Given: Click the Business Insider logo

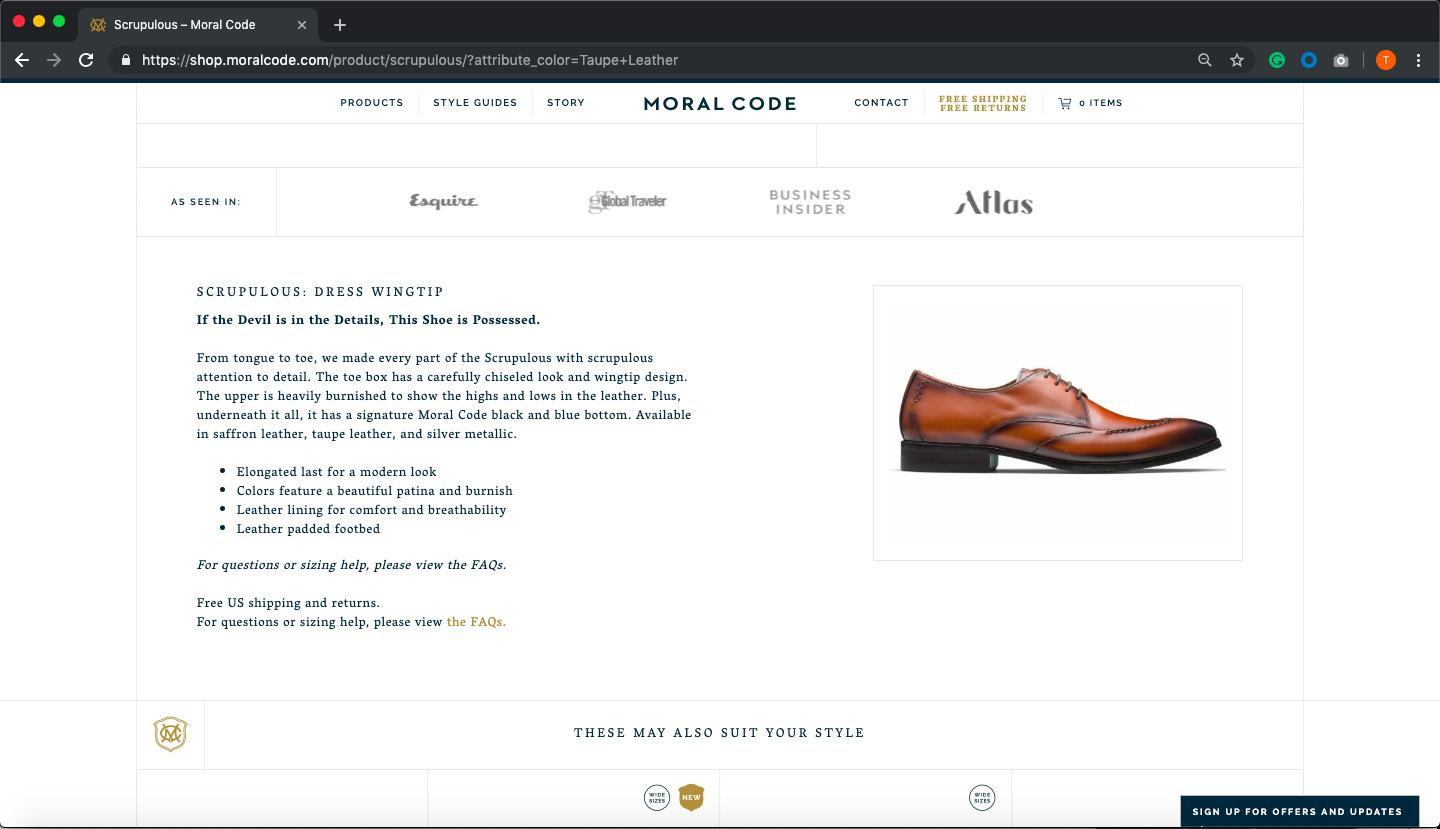Looking at the screenshot, I should click(x=810, y=202).
